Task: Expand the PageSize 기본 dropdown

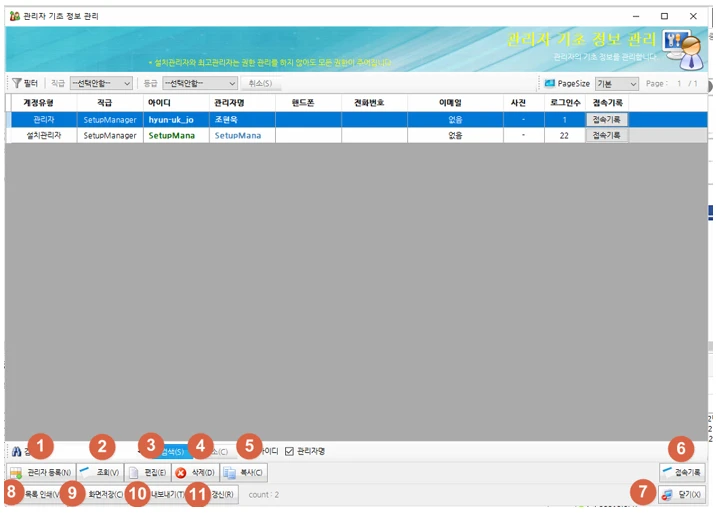Action: coord(617,84)
